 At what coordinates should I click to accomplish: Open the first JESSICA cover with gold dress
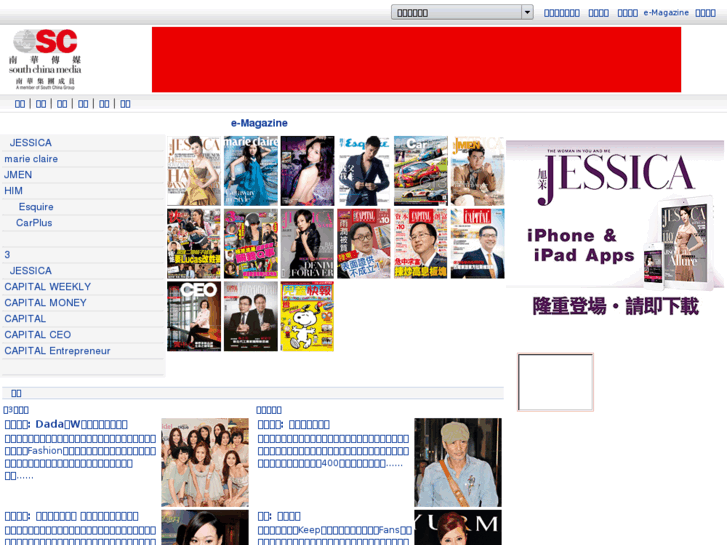click(193, 171)
